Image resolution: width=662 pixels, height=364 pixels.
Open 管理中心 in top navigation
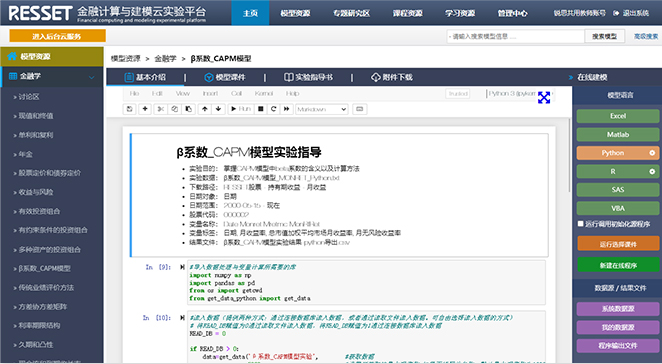(512, 13)
